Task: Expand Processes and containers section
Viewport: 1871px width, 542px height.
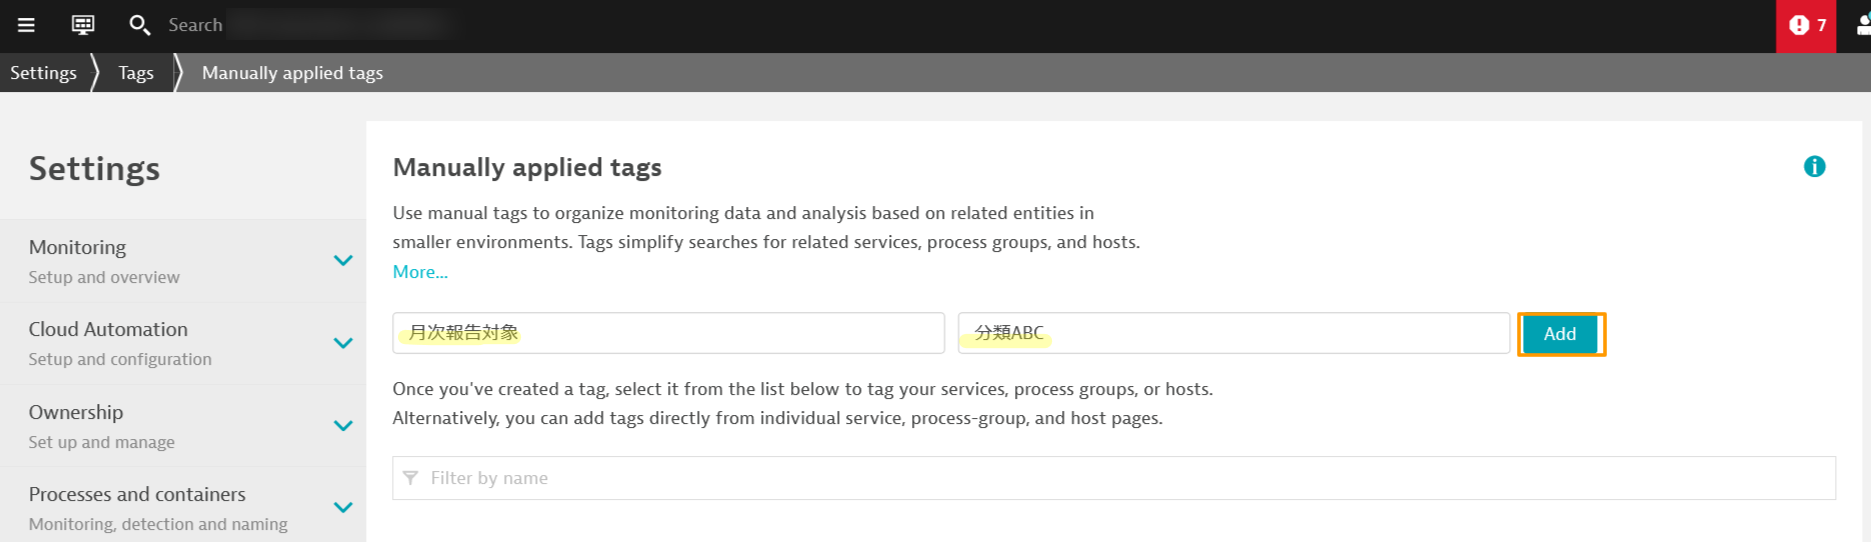Action: click(x=343, y=508)
